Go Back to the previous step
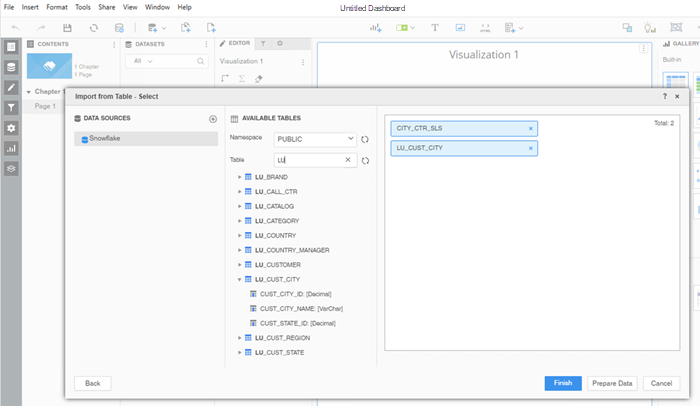The image size is (700, 406). pyautogui.click(x=92, y=383)
